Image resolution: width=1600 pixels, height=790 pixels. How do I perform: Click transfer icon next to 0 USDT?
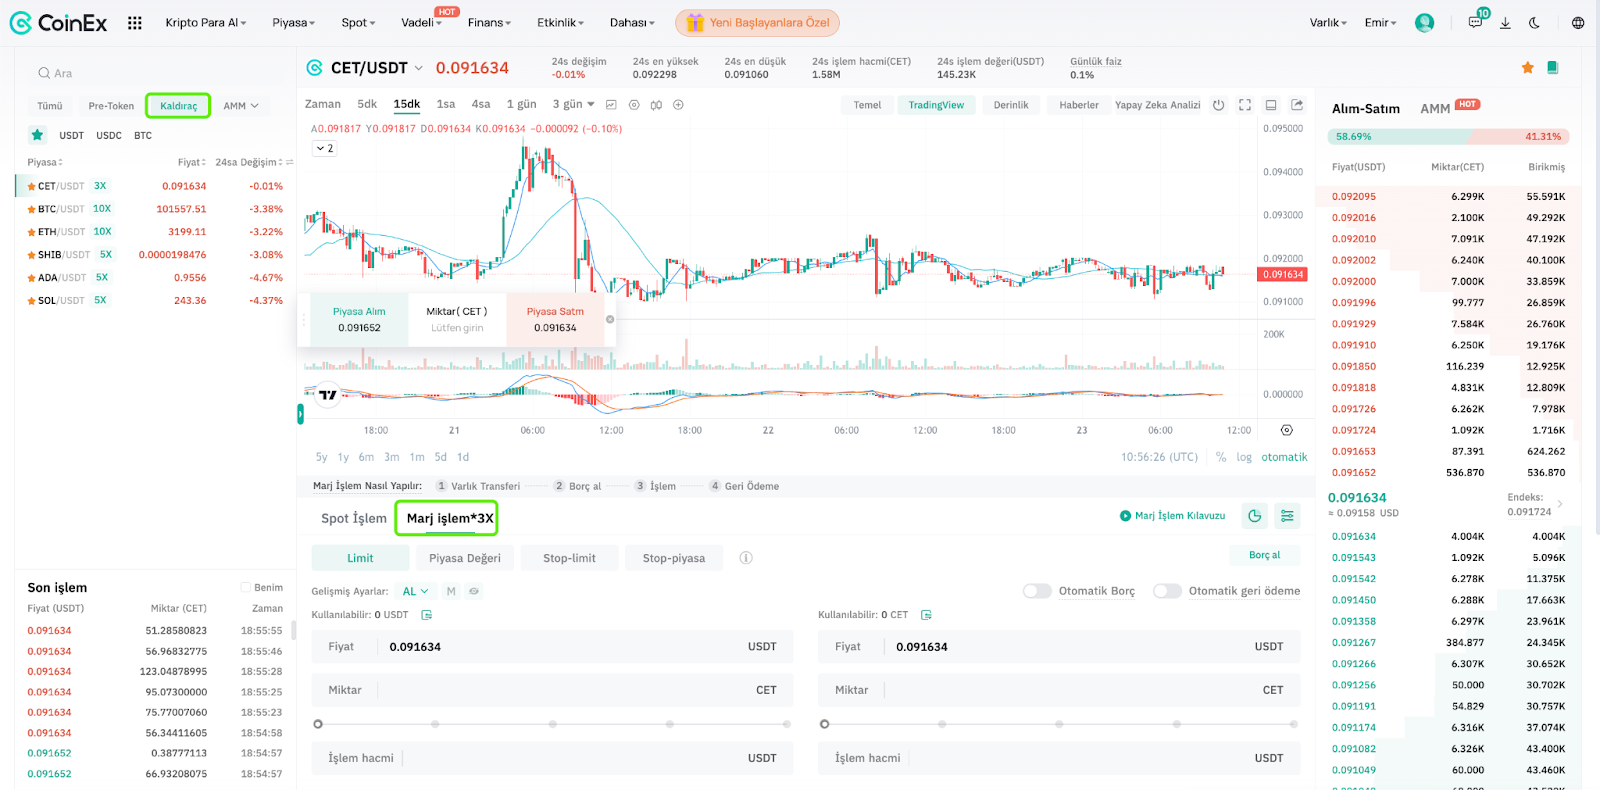point(427,615)
